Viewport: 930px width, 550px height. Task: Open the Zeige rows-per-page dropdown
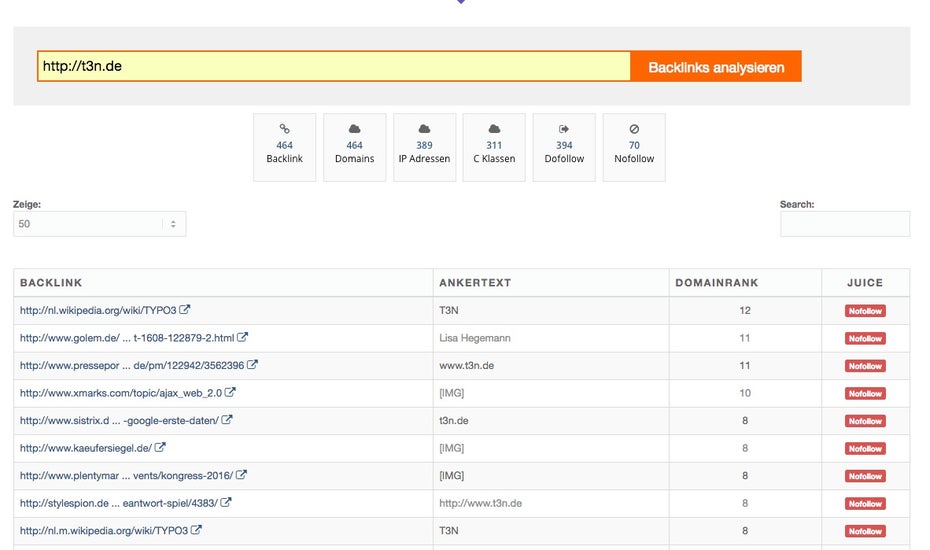pos(100,224)
